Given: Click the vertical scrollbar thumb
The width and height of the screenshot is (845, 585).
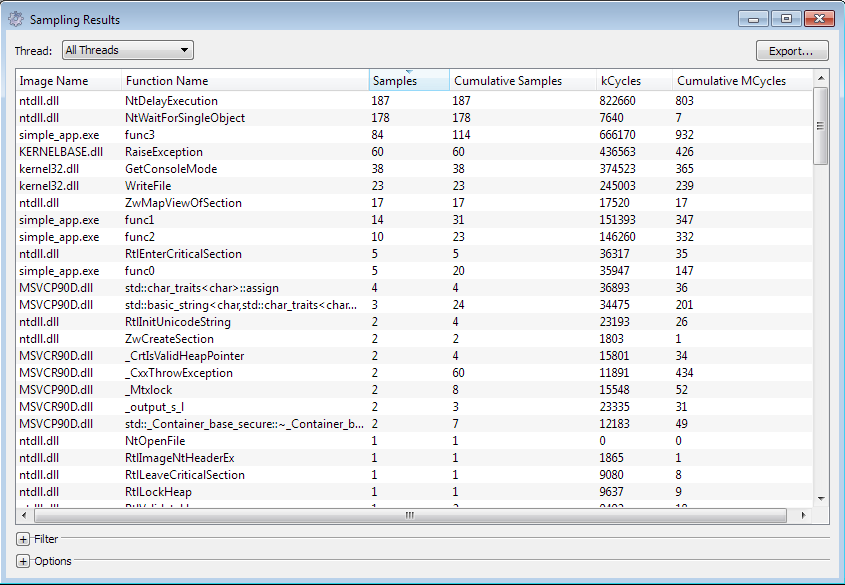Looking at the screenshot, I should pyautogui.click(x=821, y=126).
